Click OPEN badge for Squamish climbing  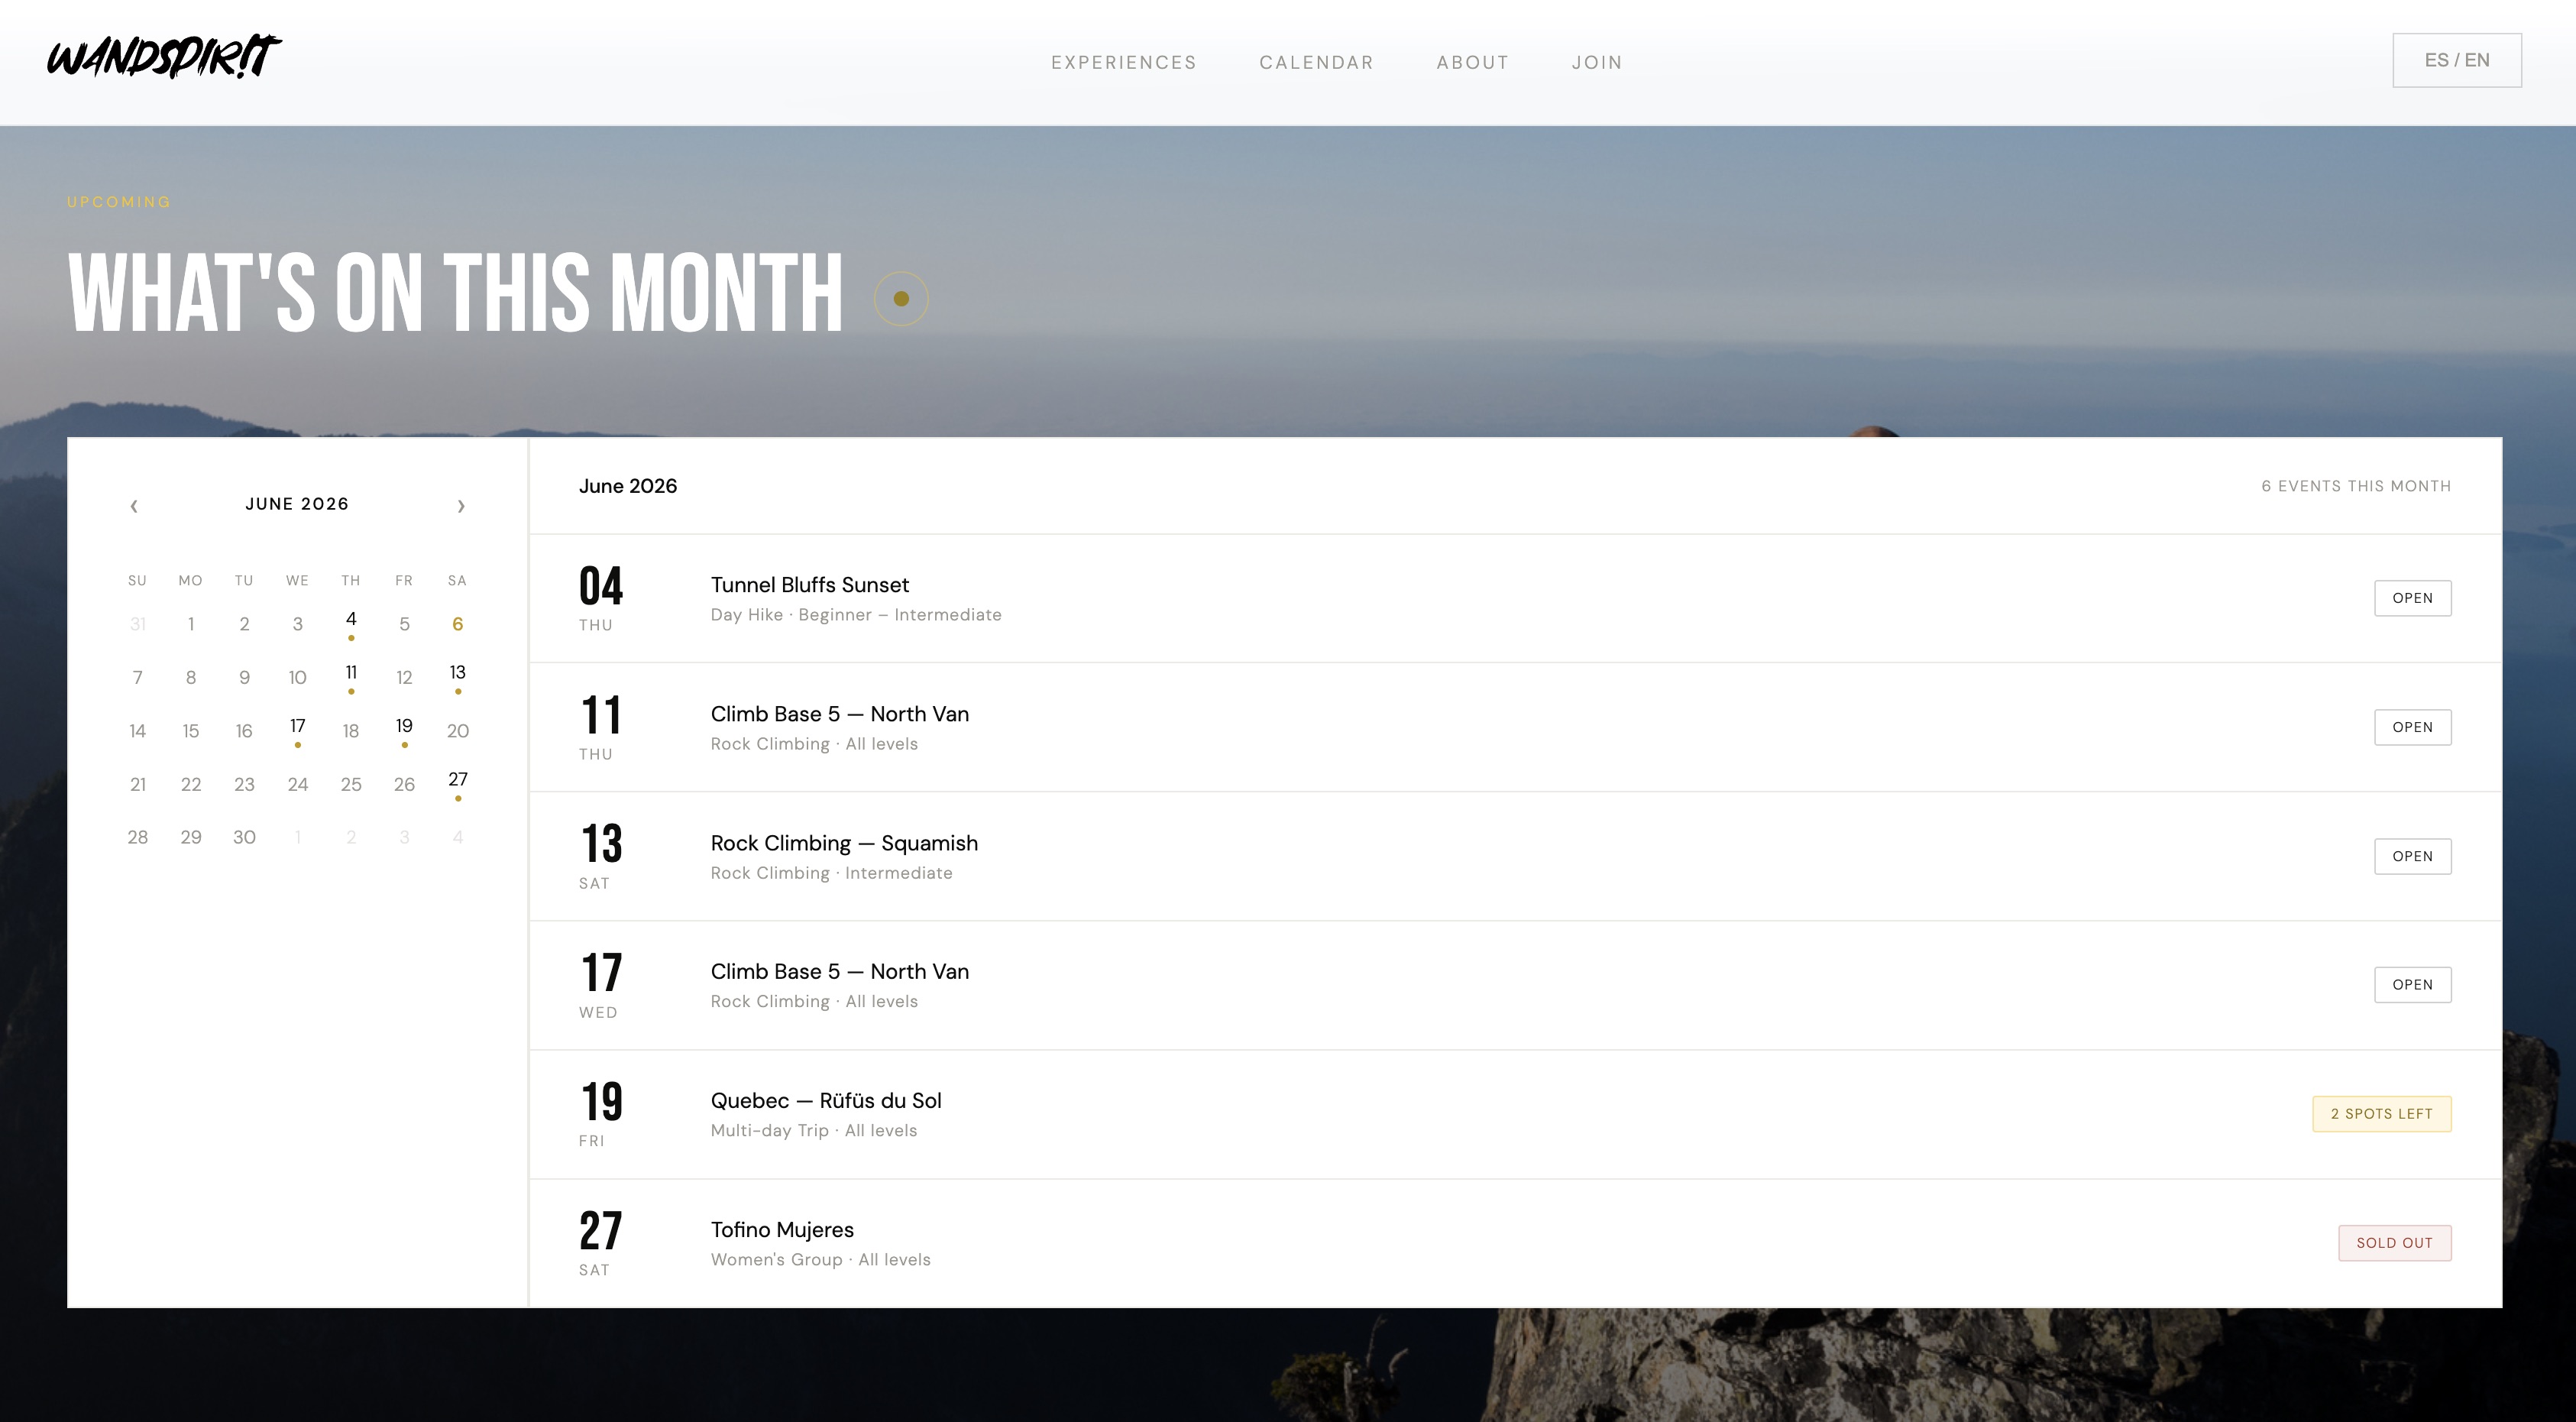pyautogui.click(x=2412, y=856)
